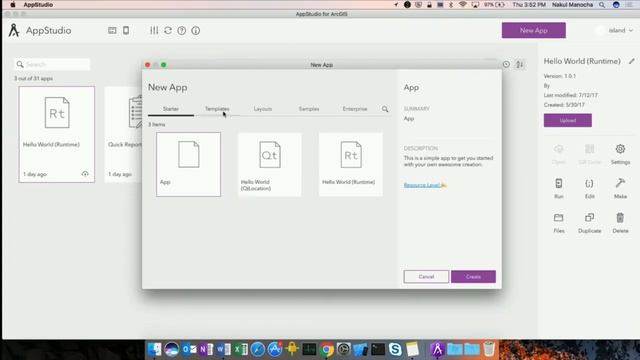The width and height of the screenshot is (640, 360).
Task: Open Microsoft Excel from the Dock
Action: [240, 349]
